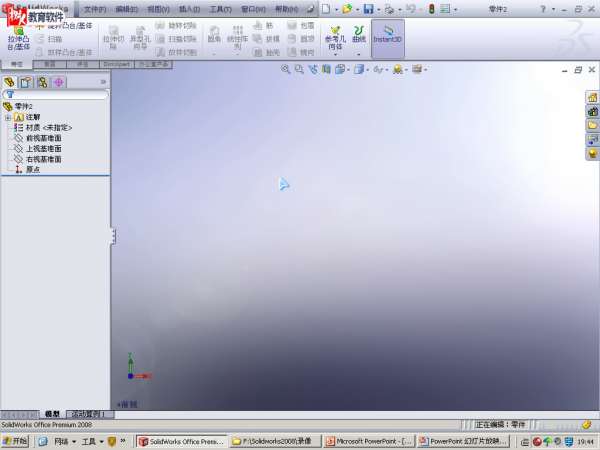600x450 pixels.
Task: Click the Dome (圆顶) feature tool
Action: point(301,39)
